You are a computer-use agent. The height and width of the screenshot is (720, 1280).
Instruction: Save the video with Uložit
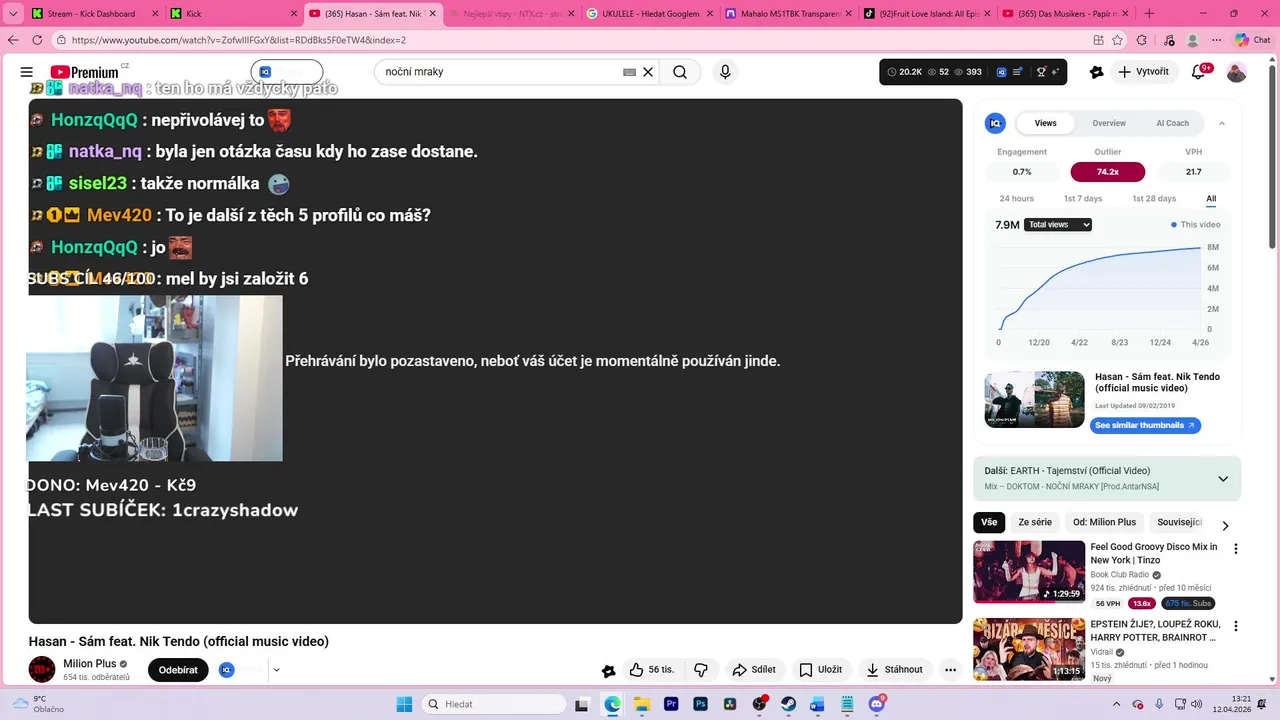821,670
